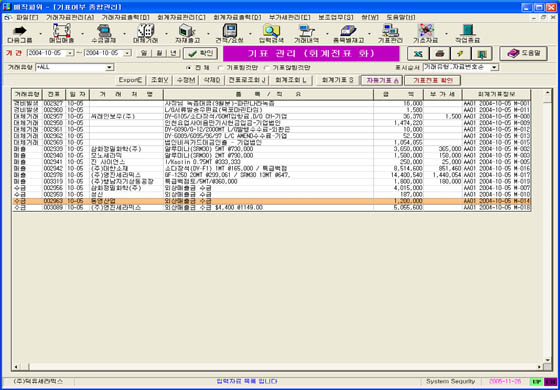Click the 회계기표 S button
This screenshot has width=560, height=390.
[x=338, y=80]
